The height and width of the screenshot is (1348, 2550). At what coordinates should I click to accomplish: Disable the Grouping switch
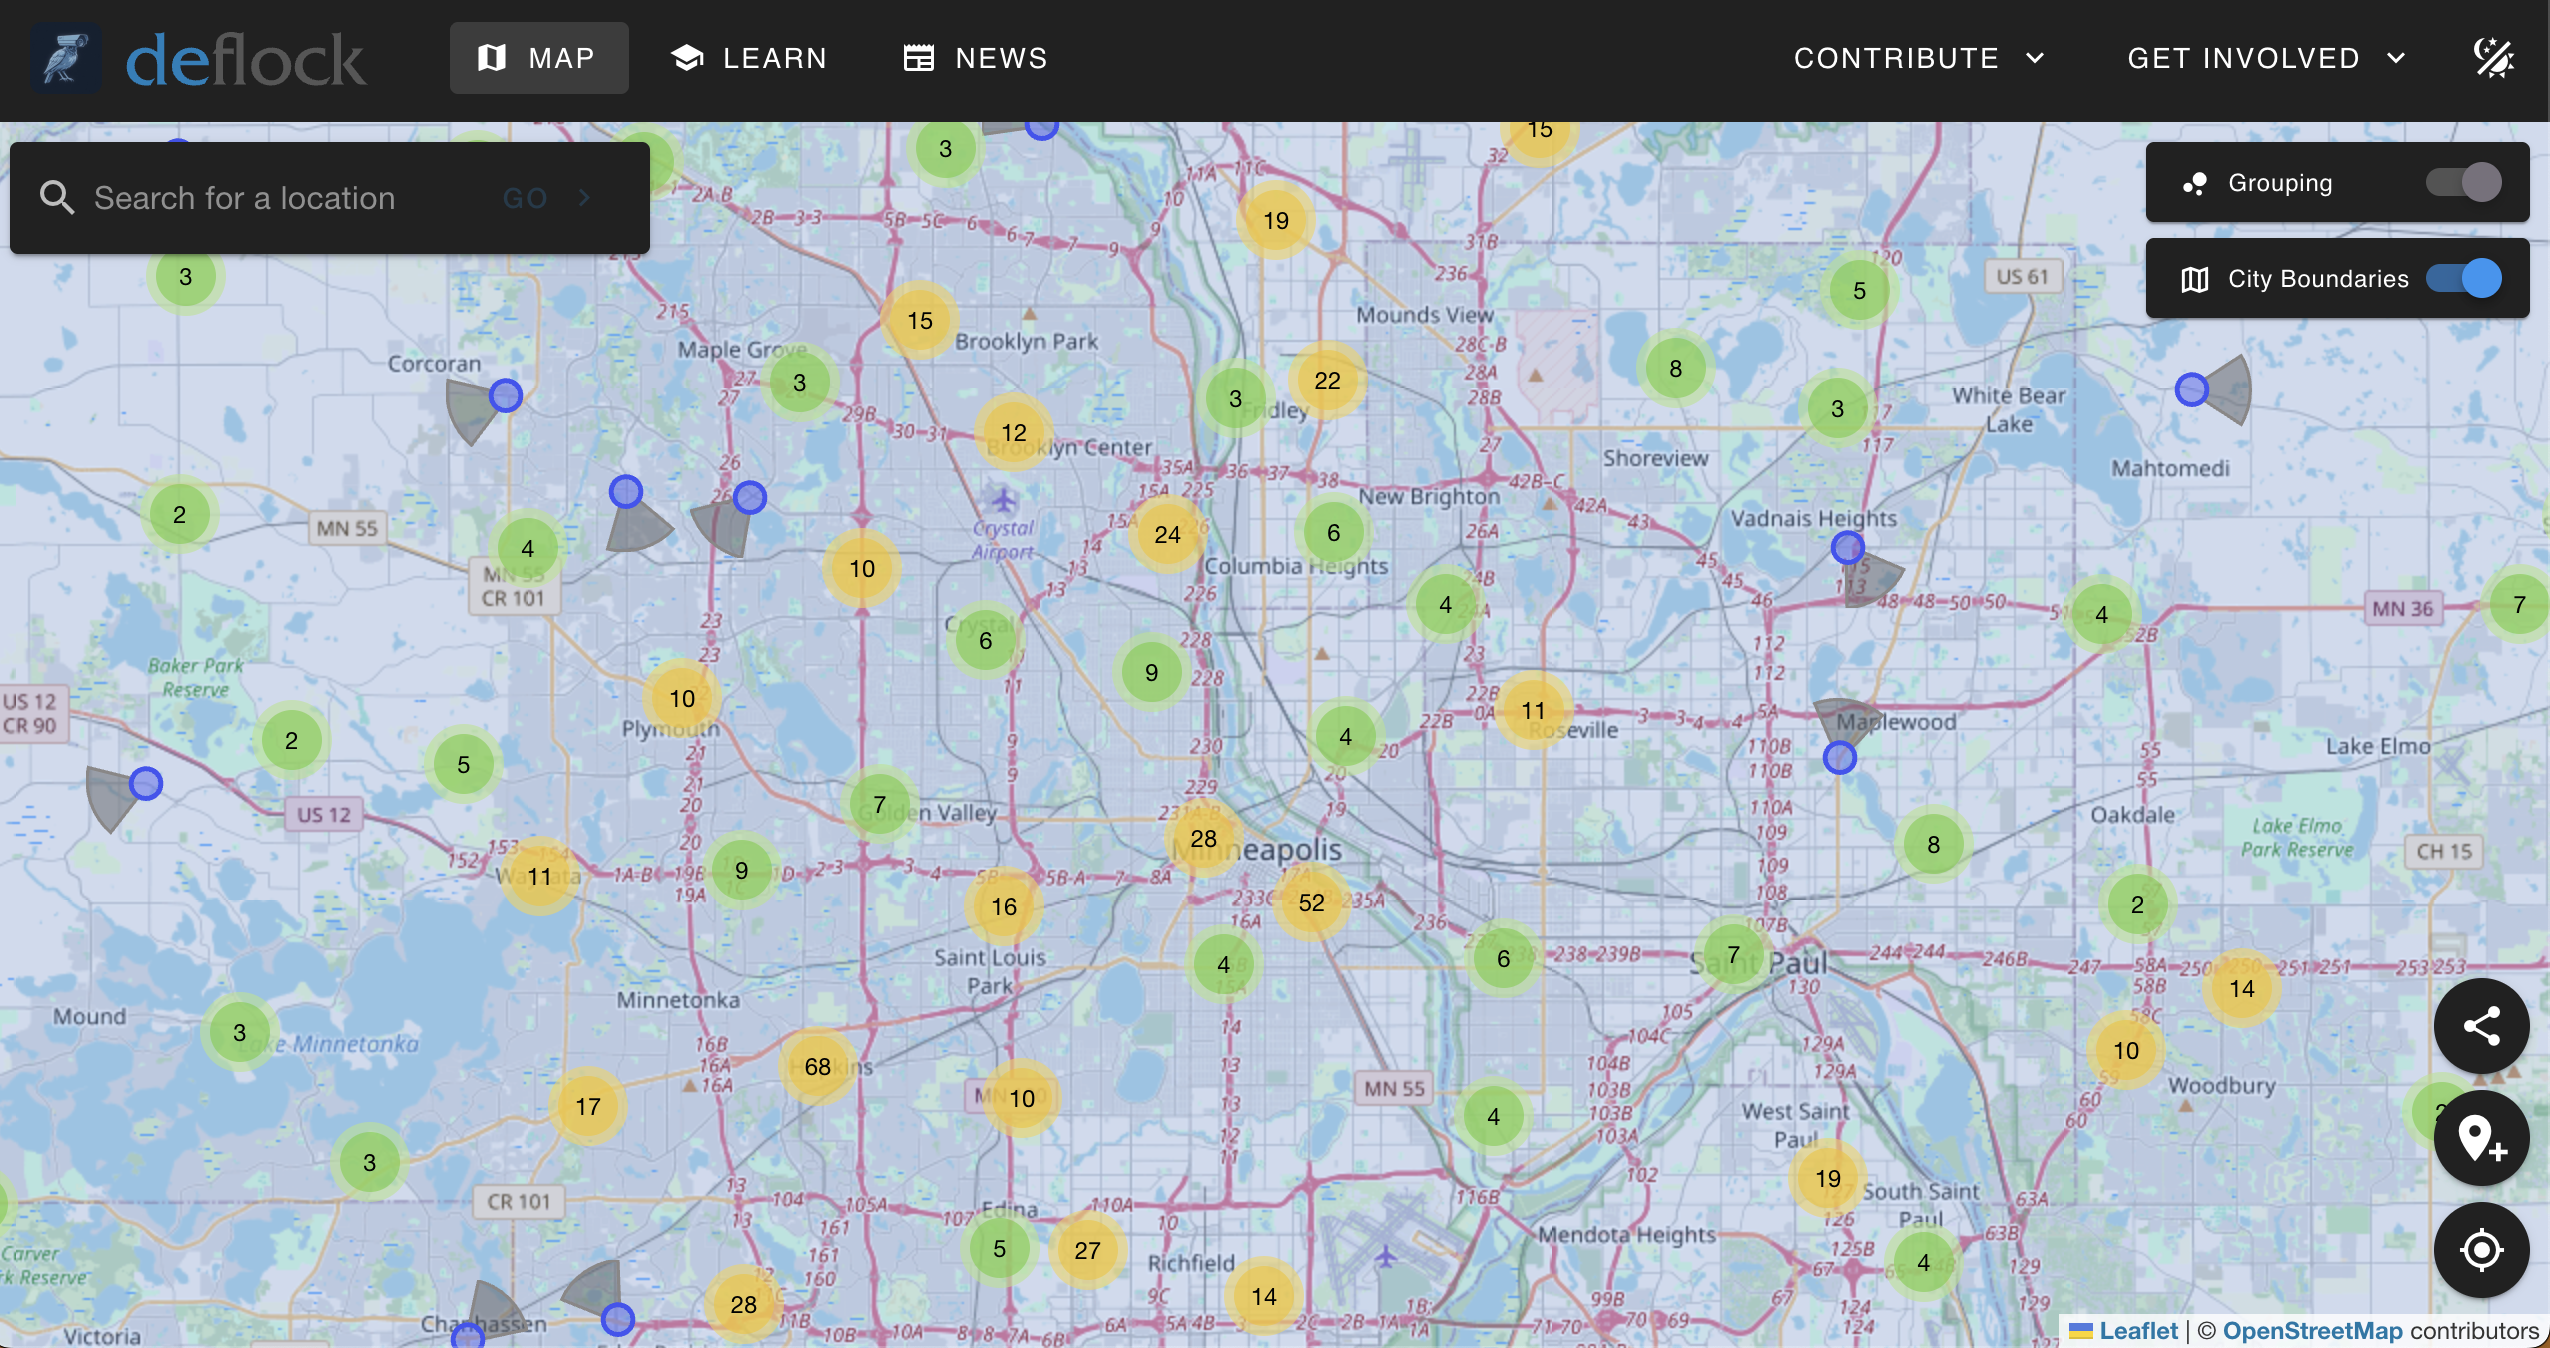pos(2464,183)
